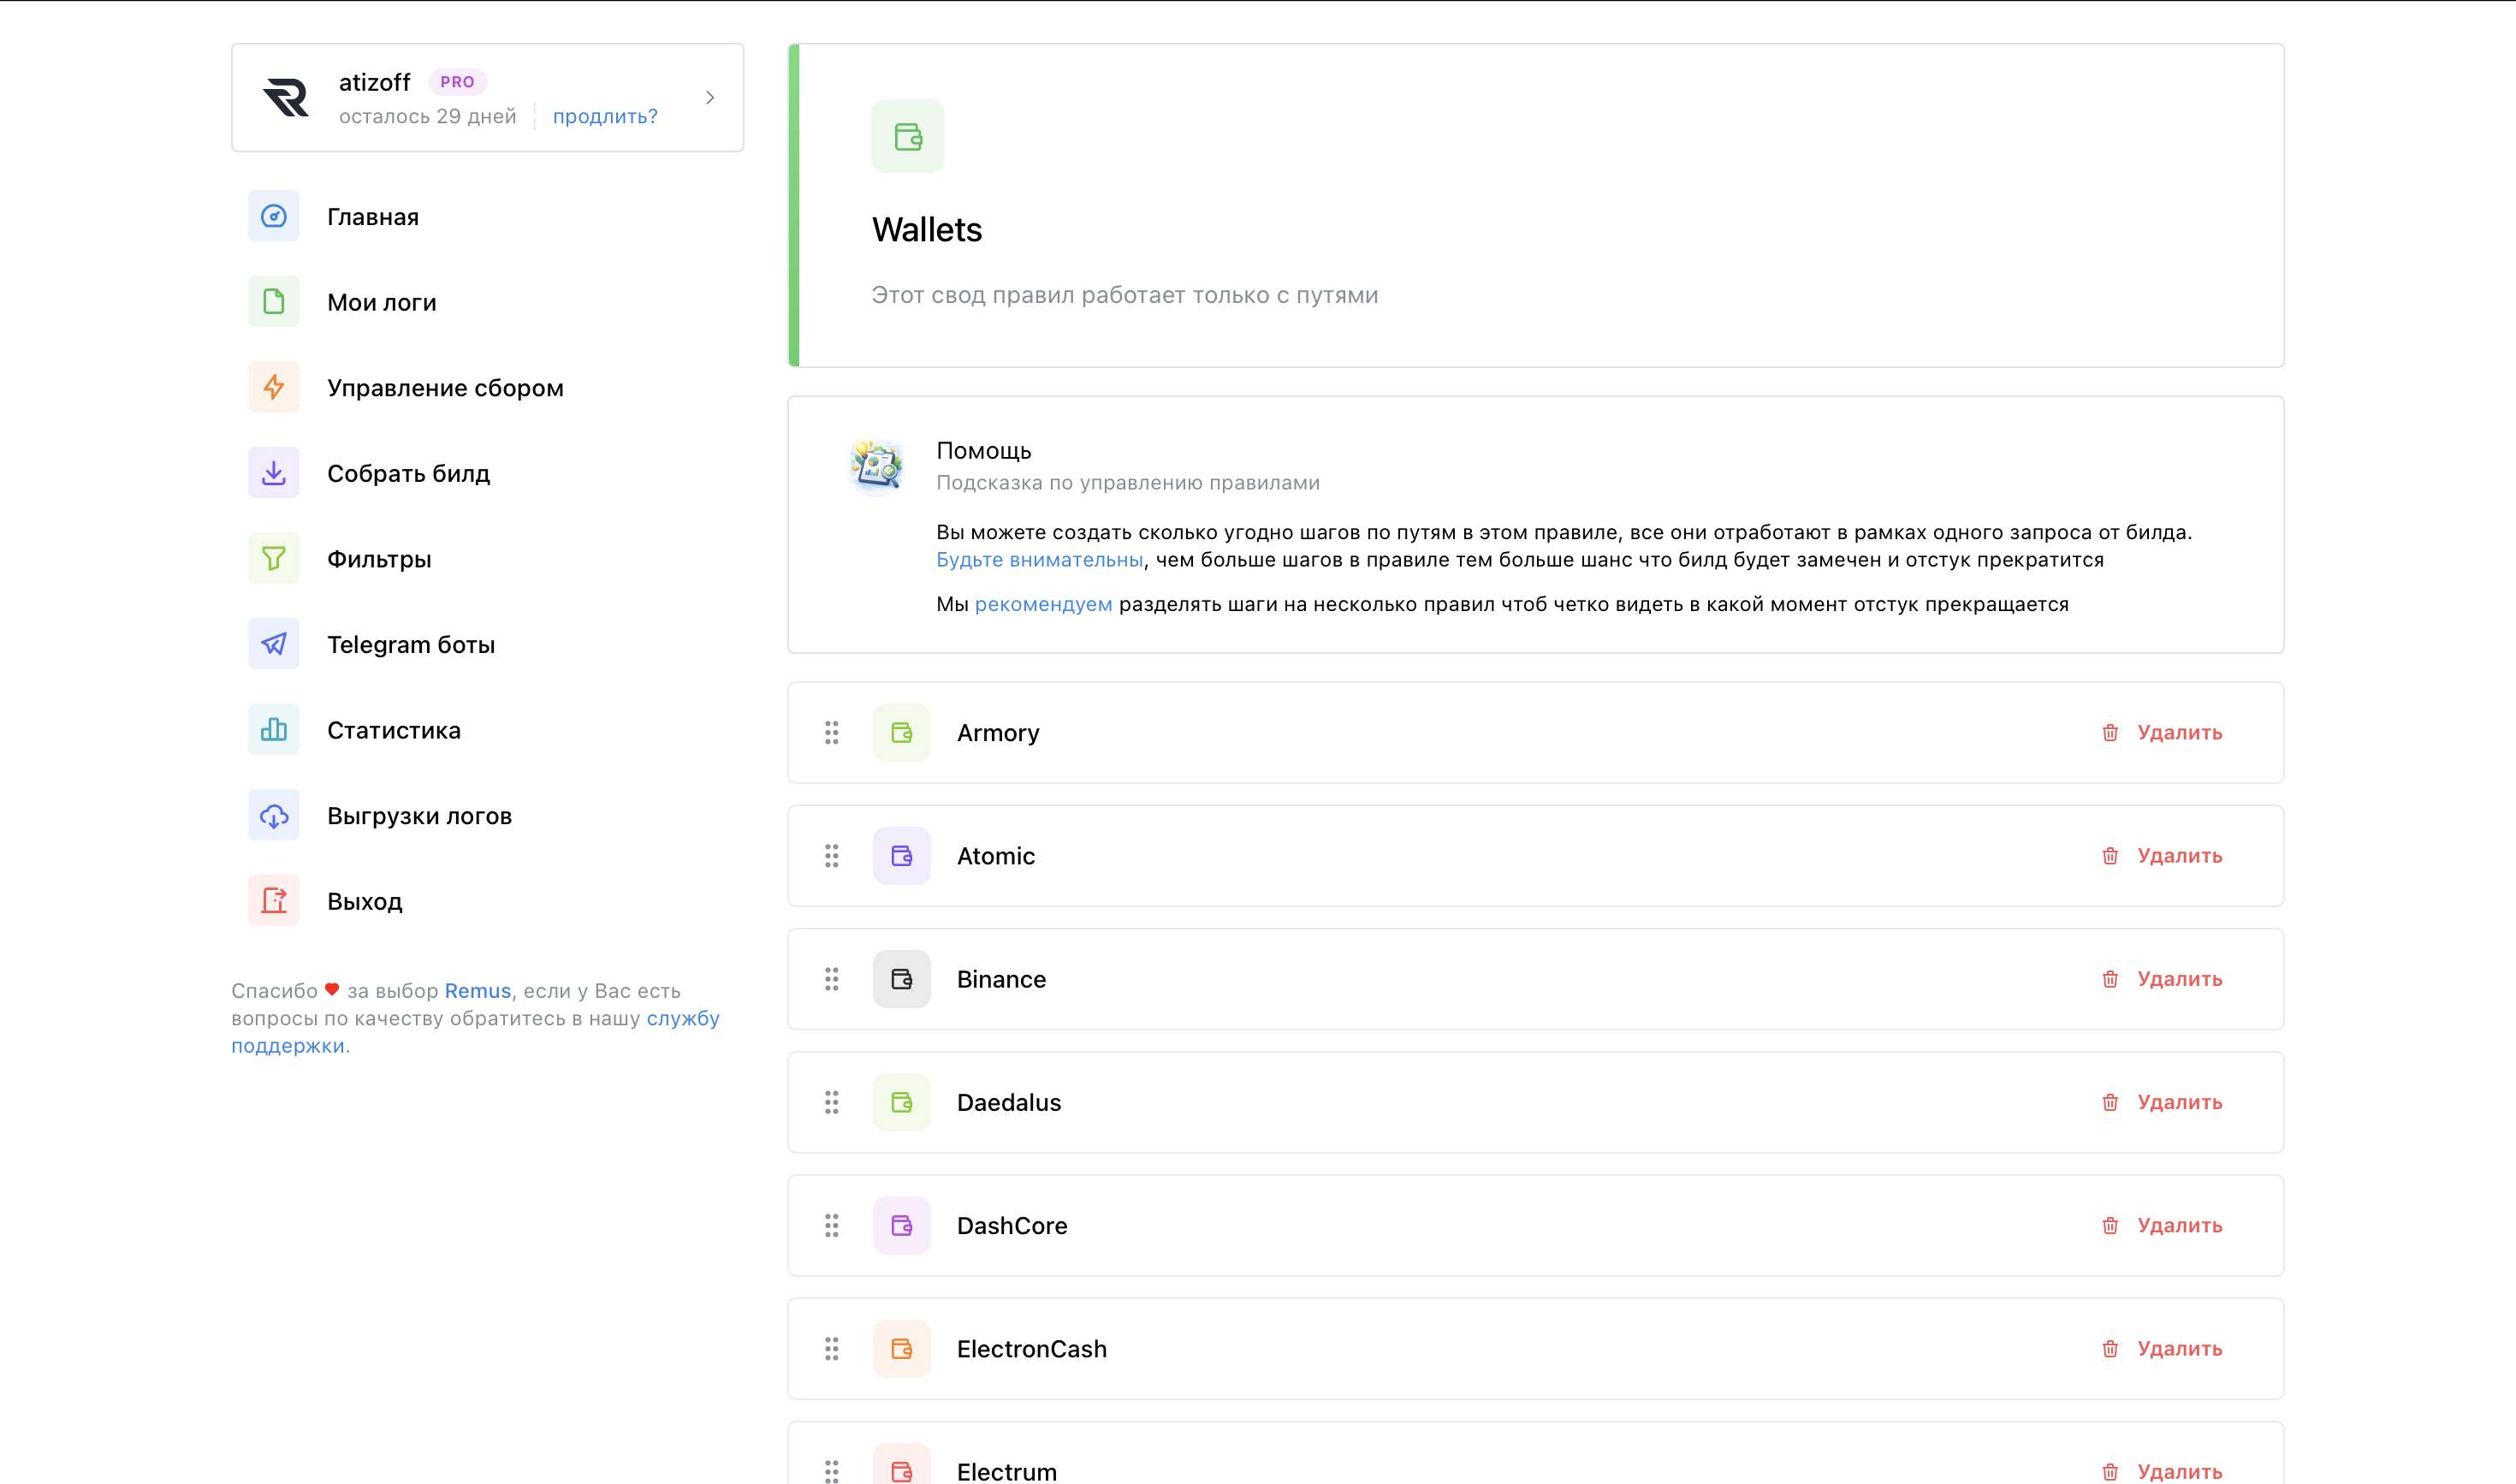Screen dimensions: 2516x1484
Task: Click the Будьте внимательны link
Action: (1039, 560)
